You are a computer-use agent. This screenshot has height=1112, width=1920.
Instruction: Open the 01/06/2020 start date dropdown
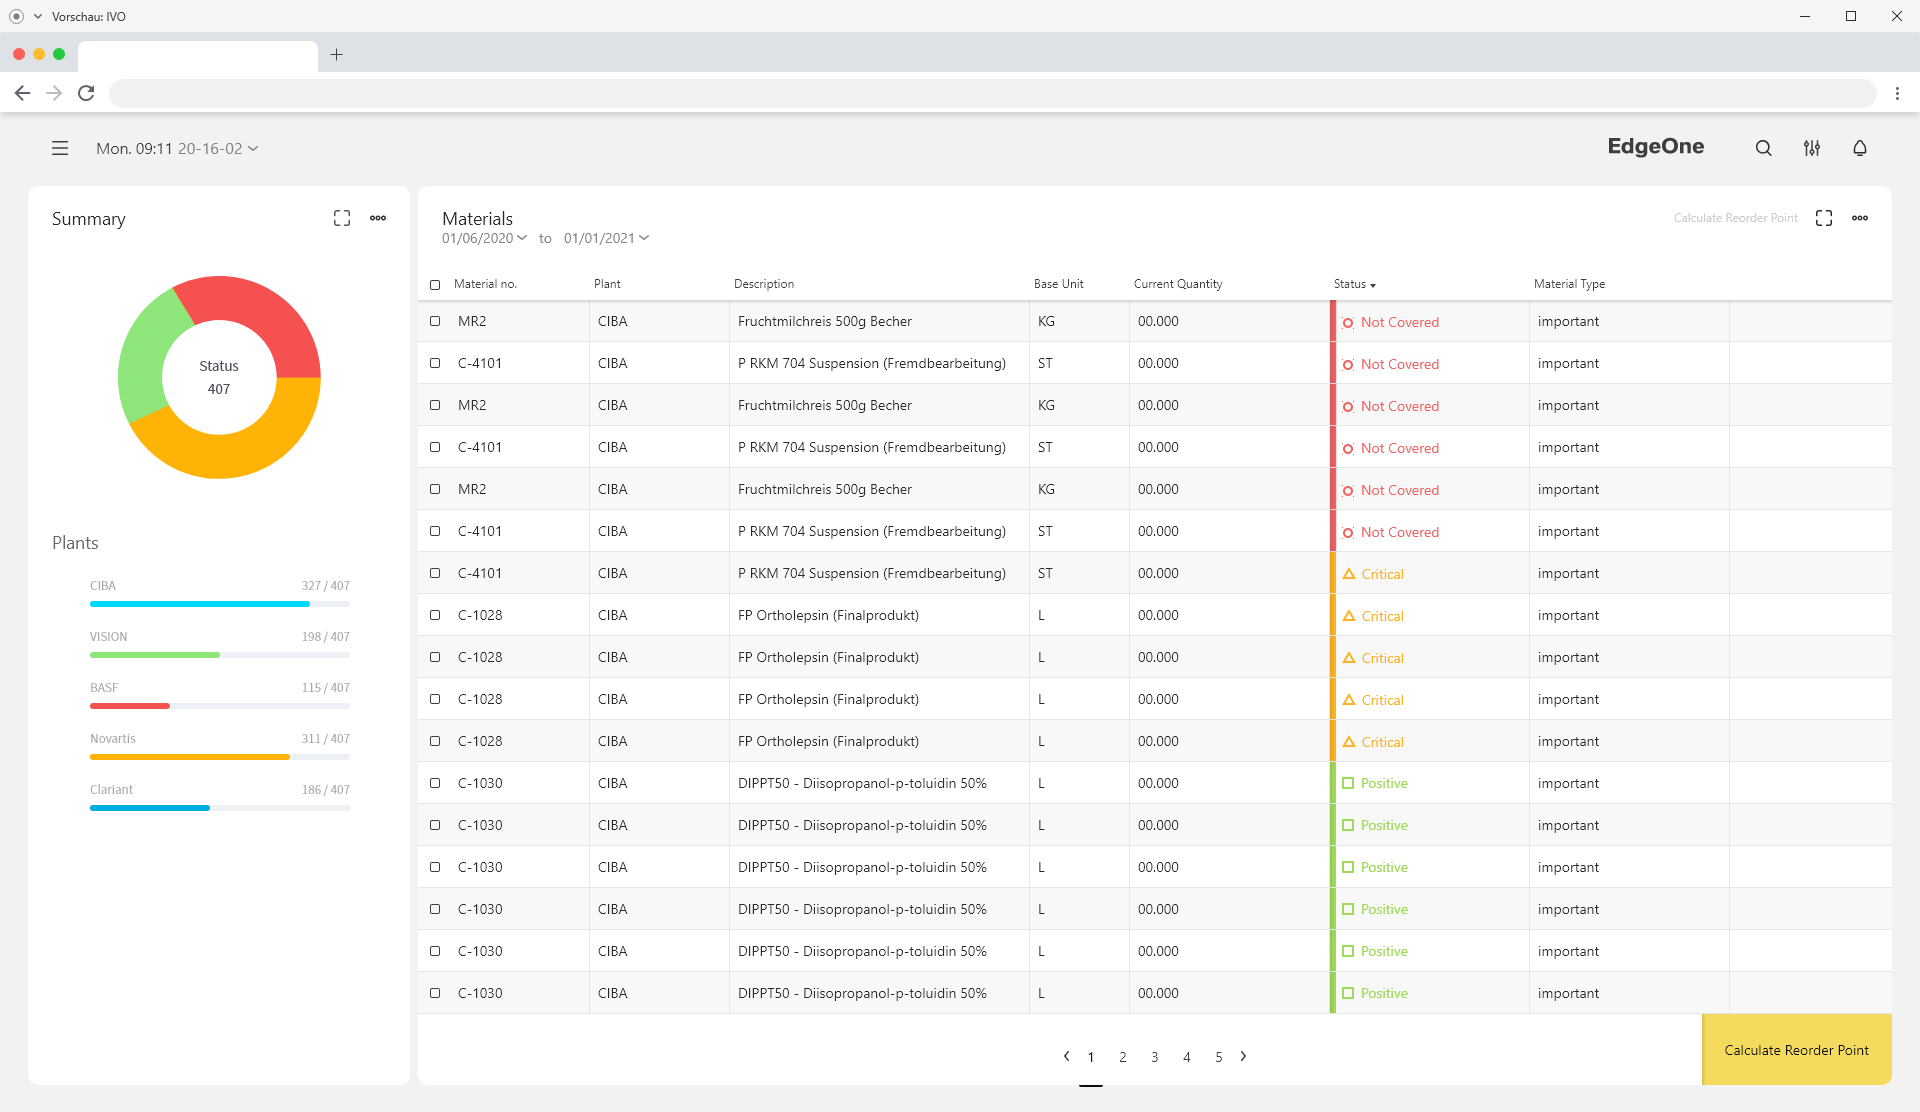point(485,238)
